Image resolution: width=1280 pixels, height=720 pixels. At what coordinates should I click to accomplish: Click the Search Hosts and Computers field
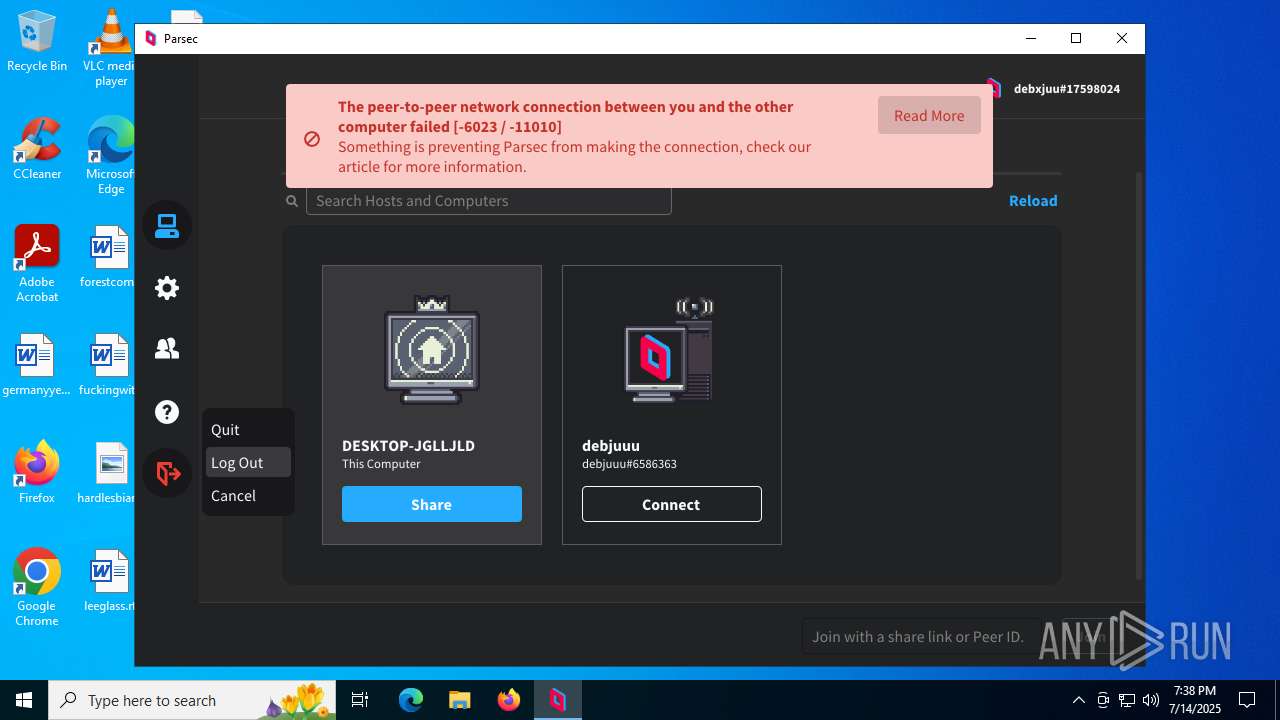(x=488, y=200)
